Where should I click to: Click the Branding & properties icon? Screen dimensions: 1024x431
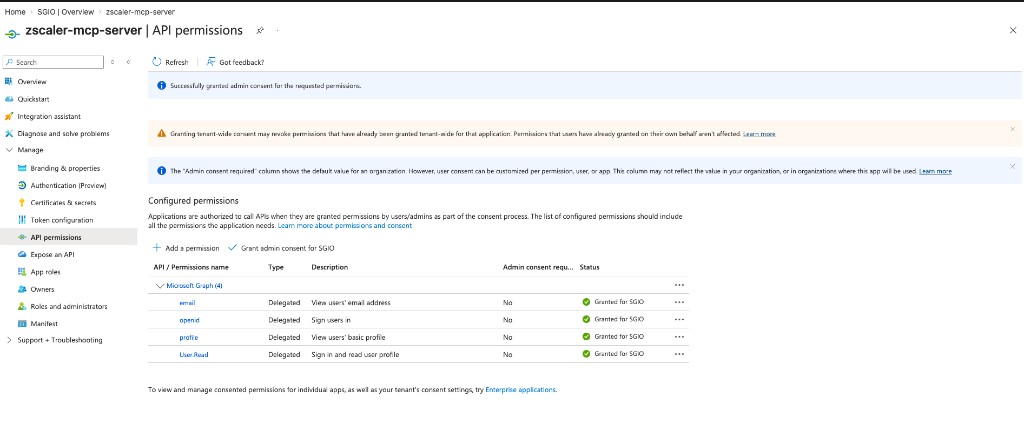point(22,168)
